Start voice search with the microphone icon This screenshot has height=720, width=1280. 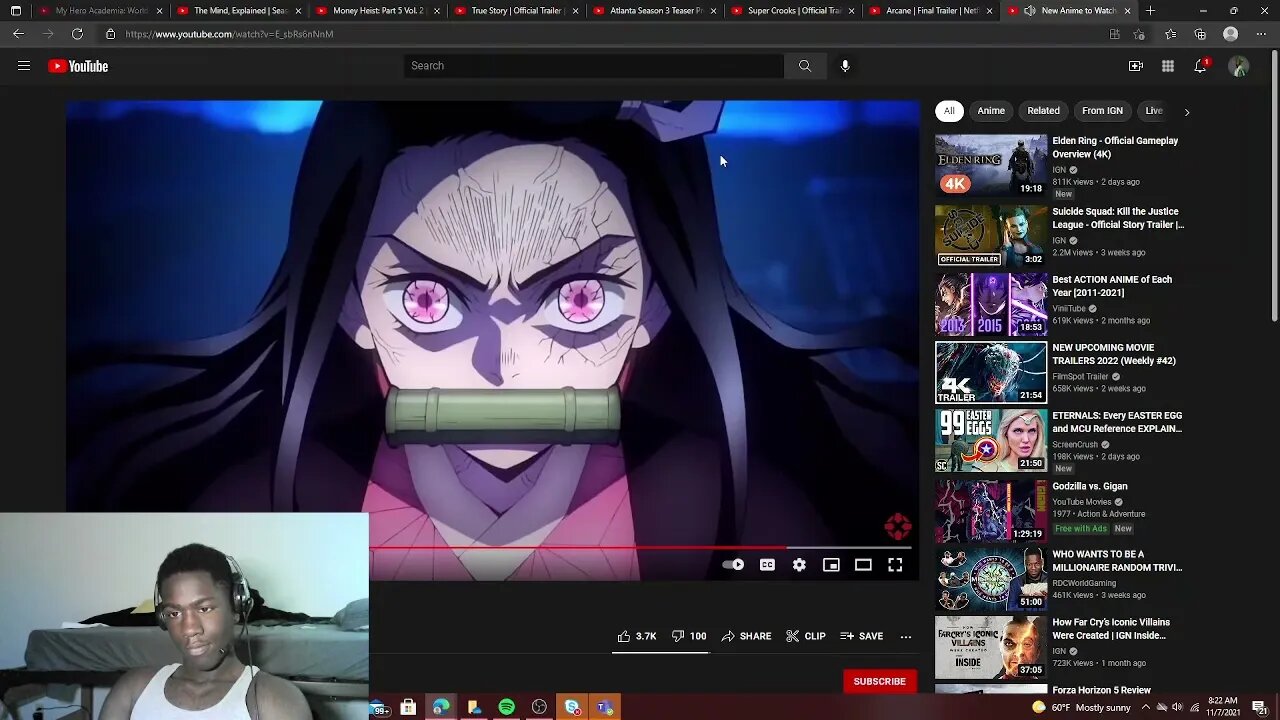point(845,66)
